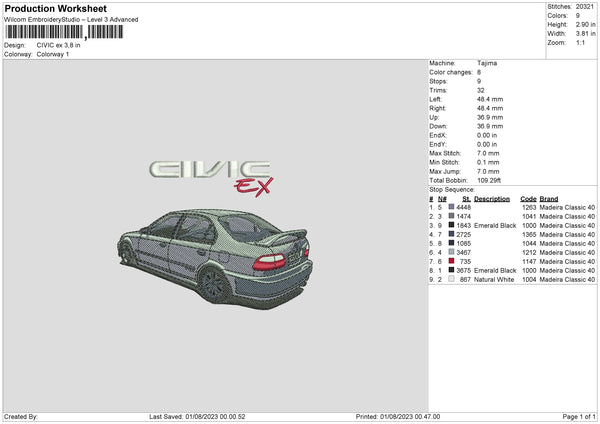600x424 pixels.
Task: Select the N# column header
Action: (442, 199)
